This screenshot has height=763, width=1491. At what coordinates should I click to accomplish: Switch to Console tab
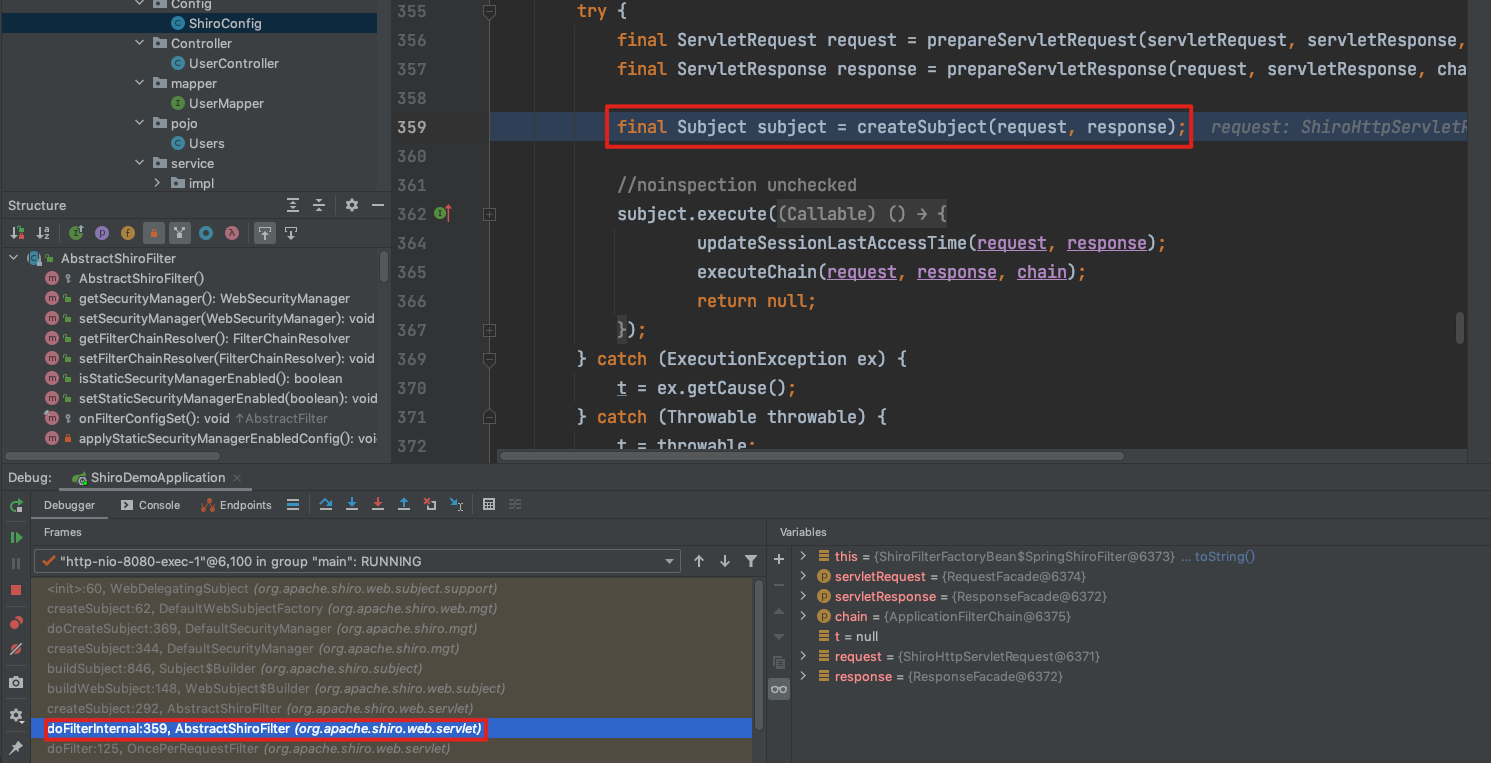coord(150,505)
